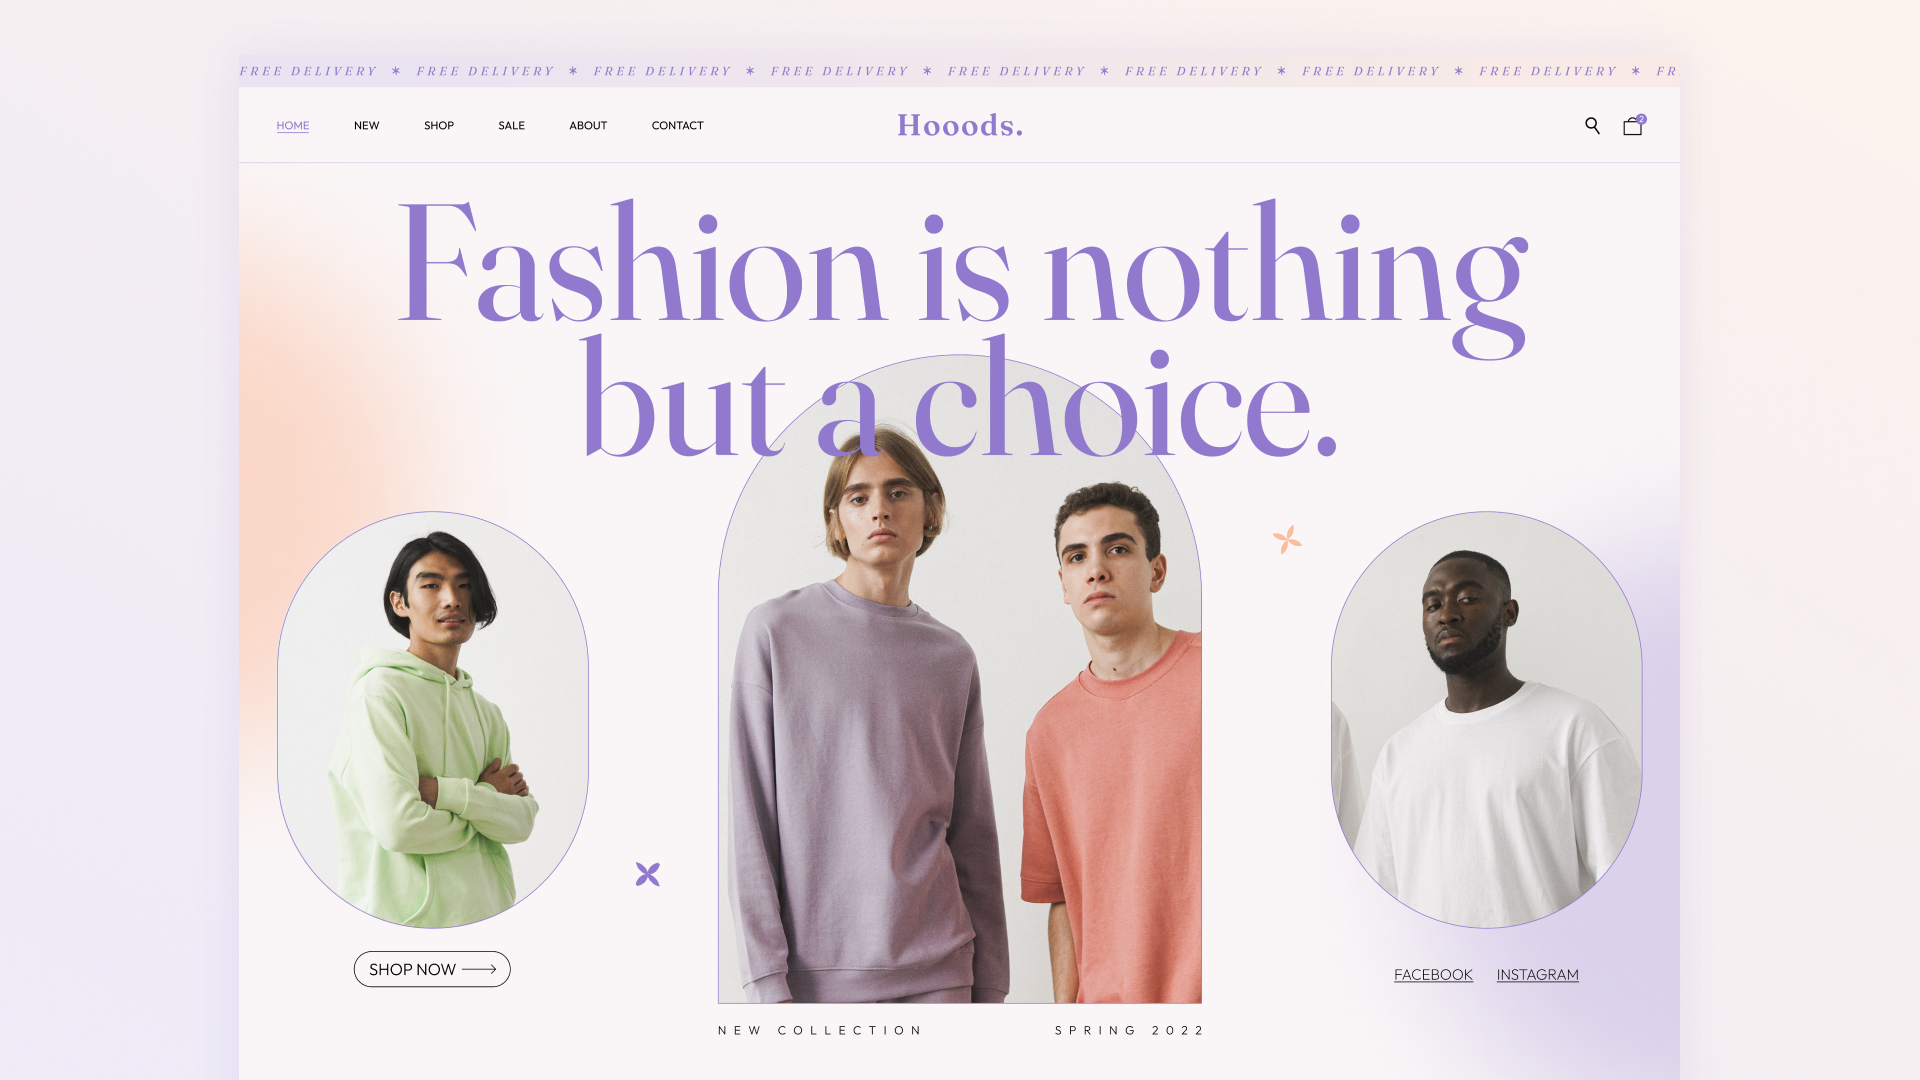Screen dimensions: 1920x1080
Task: Open the shopping bag cart icon
Action: pyautogui.click(x=1632, y=126)
